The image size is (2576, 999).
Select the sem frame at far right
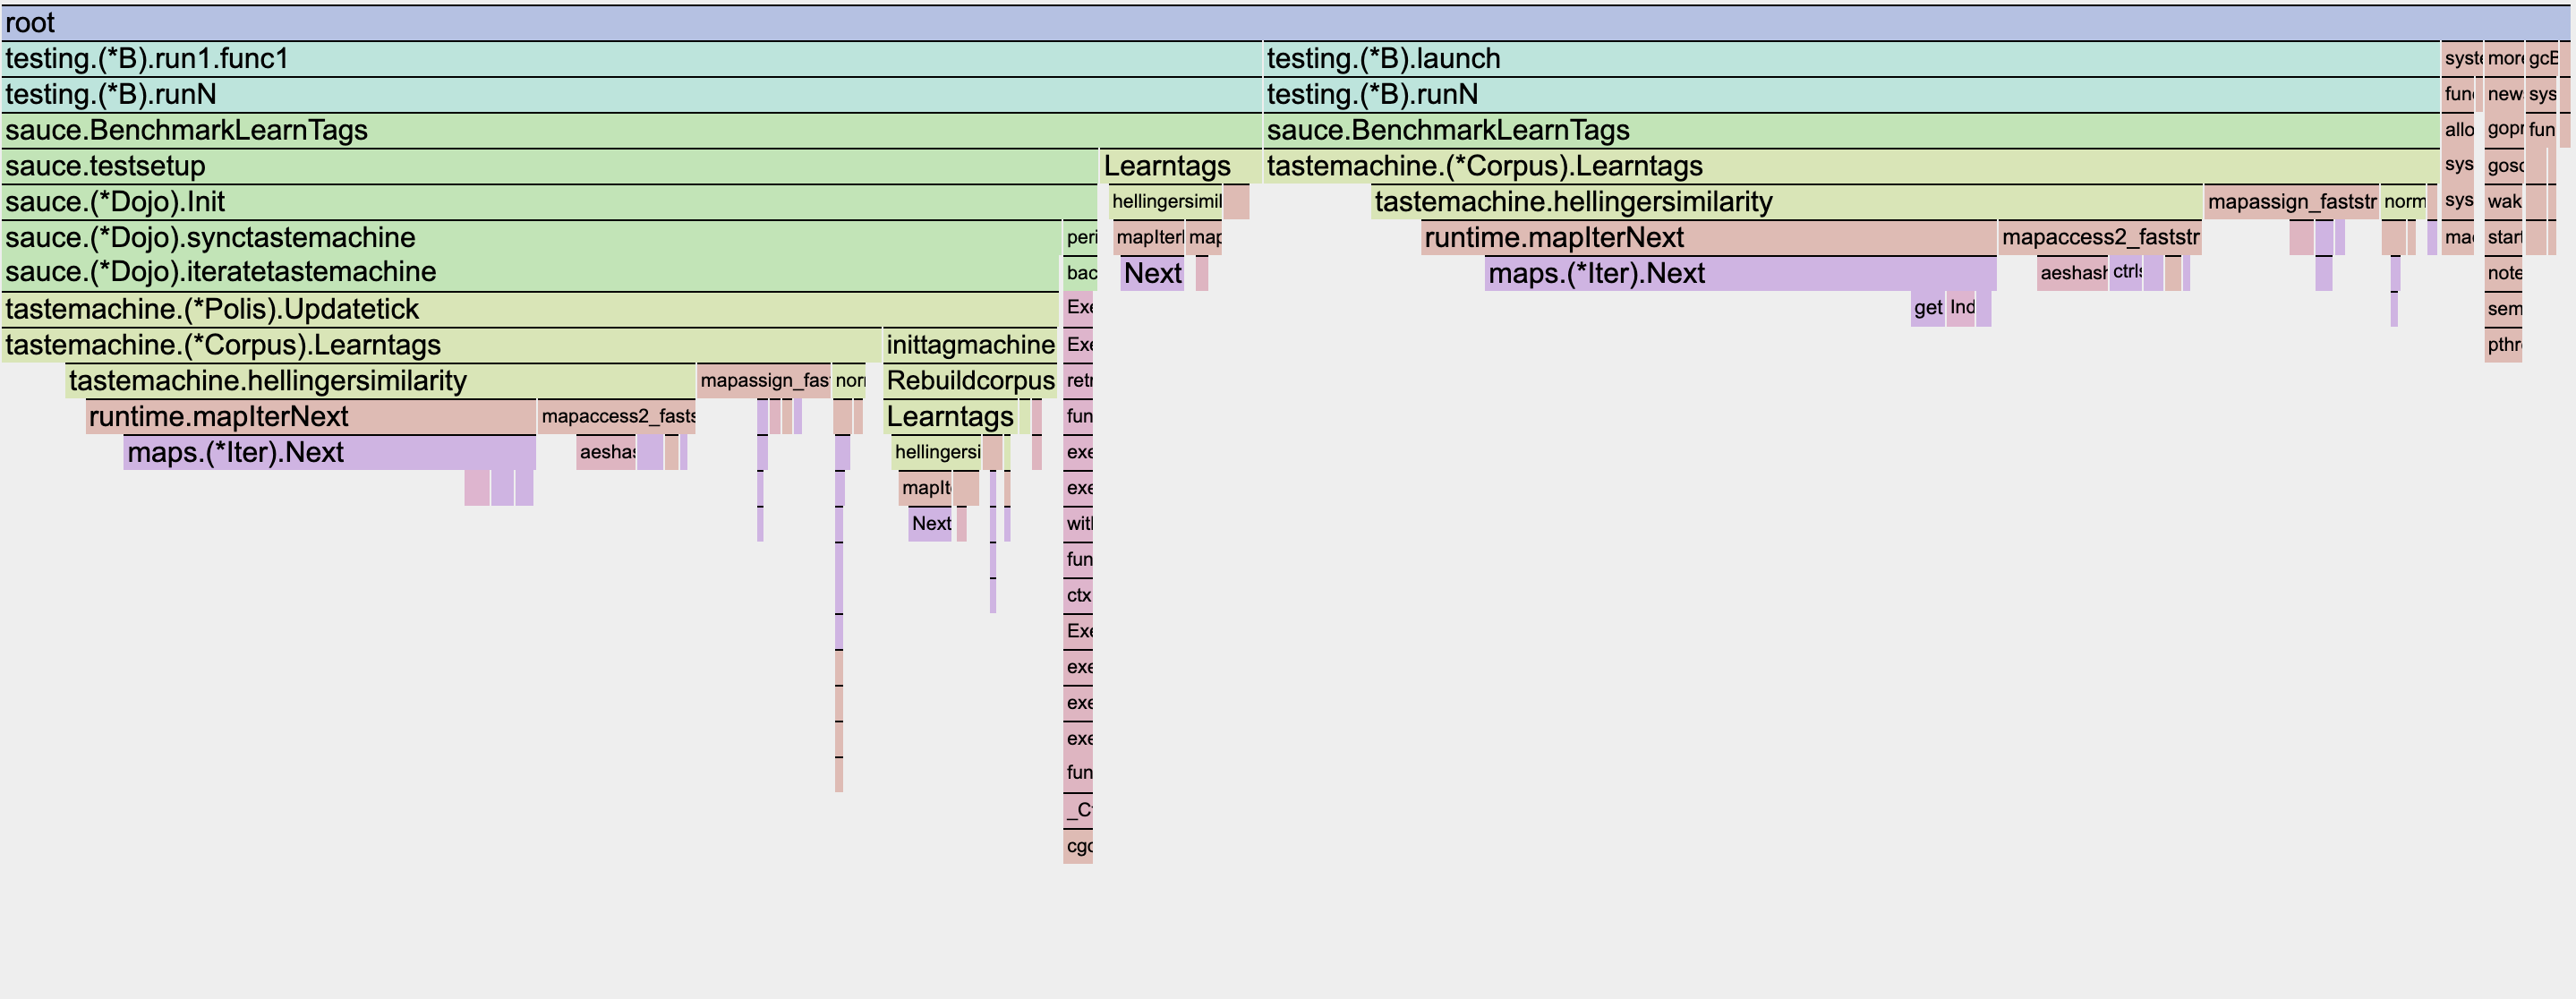(x=2503, y=309)
